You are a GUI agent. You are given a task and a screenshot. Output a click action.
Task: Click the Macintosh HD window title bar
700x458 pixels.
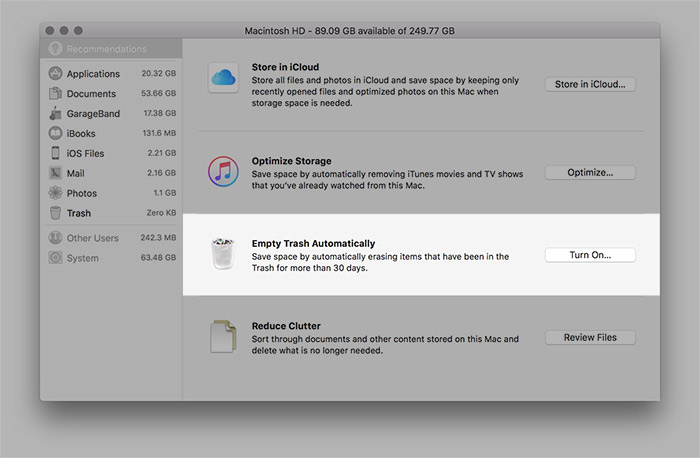(350, 31)
